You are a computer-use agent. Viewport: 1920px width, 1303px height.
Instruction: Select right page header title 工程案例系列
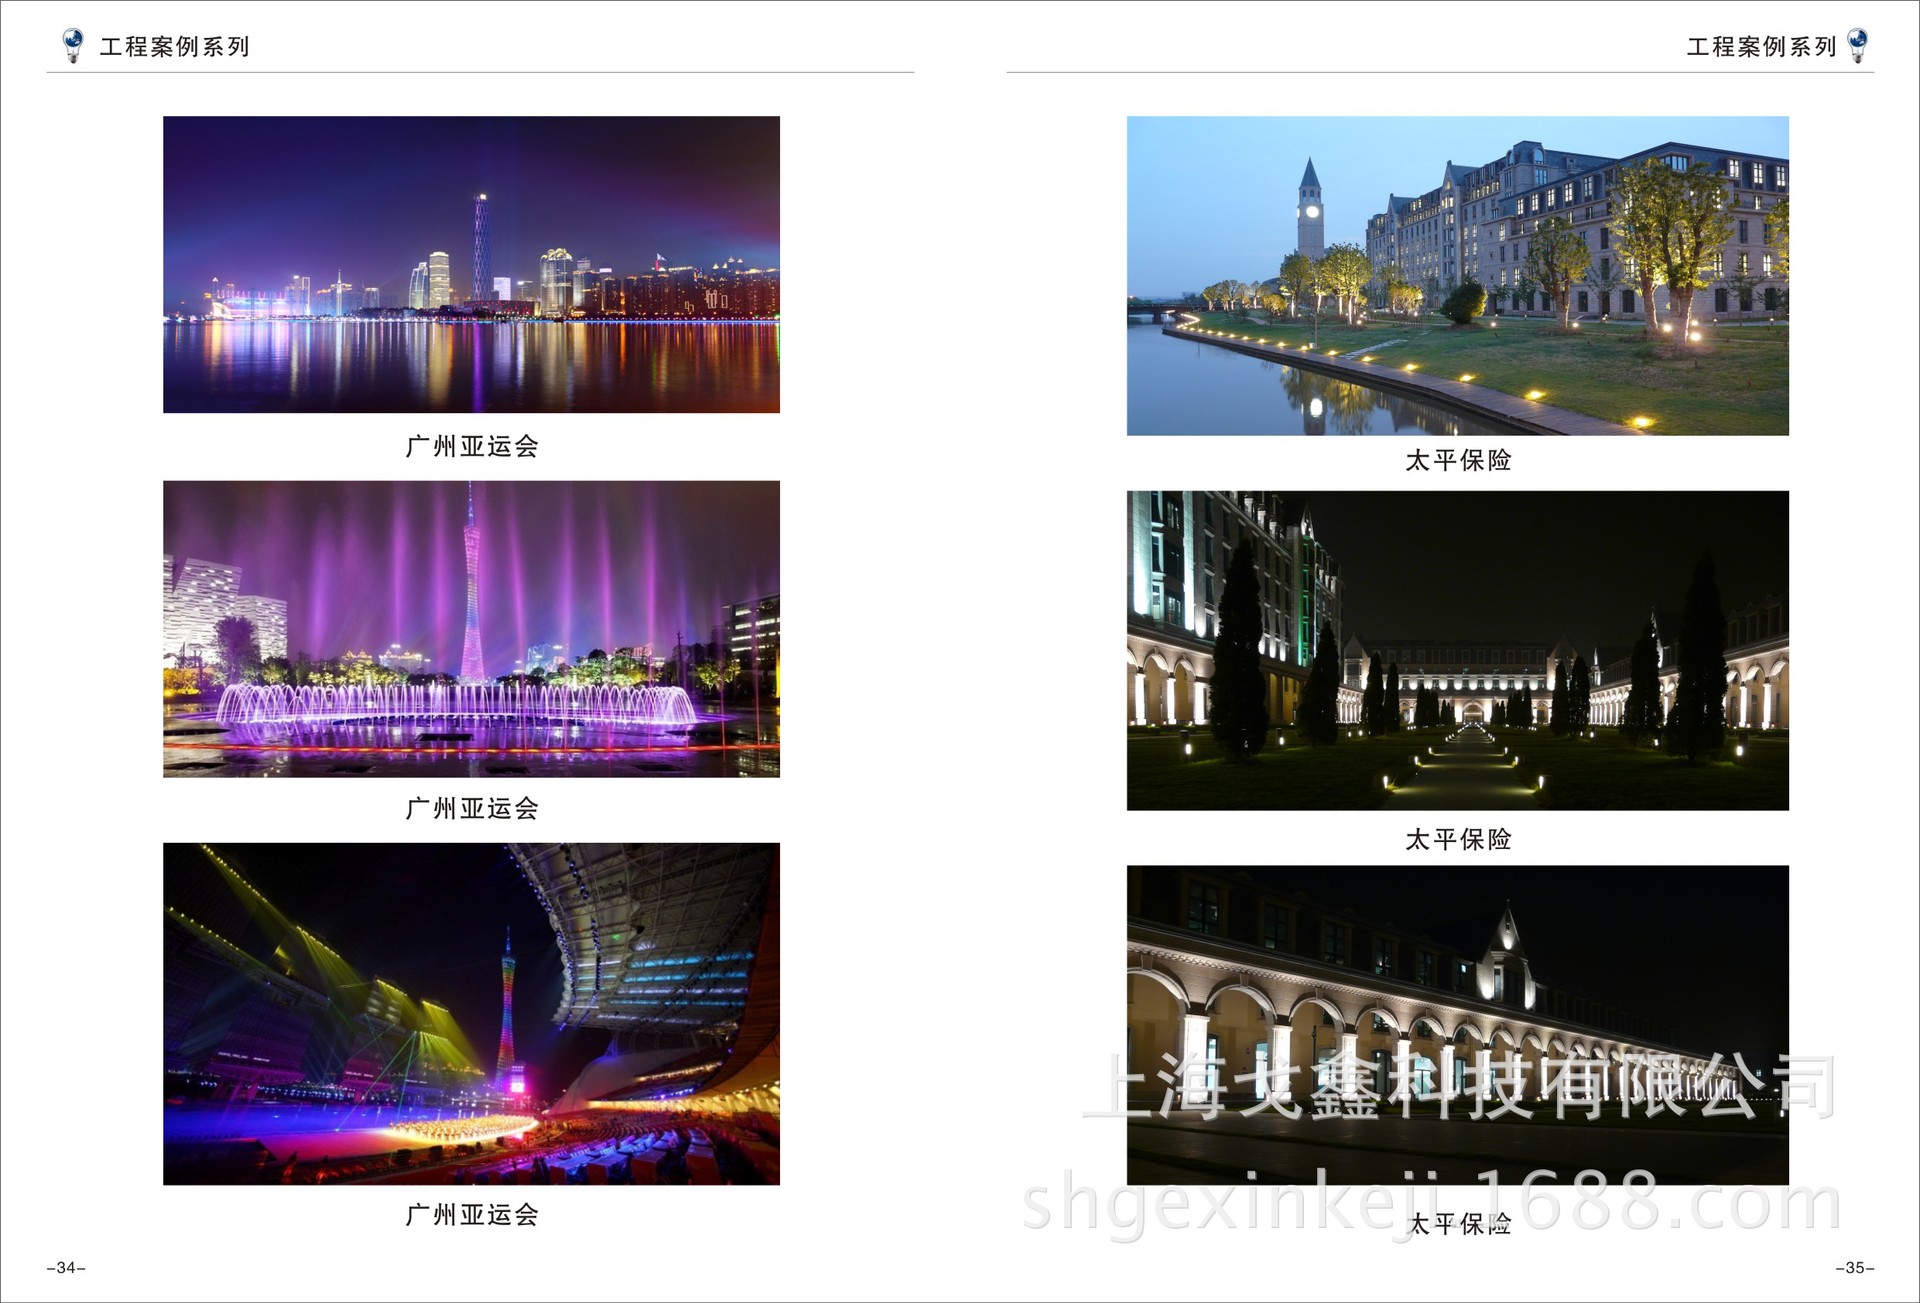coord(1761,47)
